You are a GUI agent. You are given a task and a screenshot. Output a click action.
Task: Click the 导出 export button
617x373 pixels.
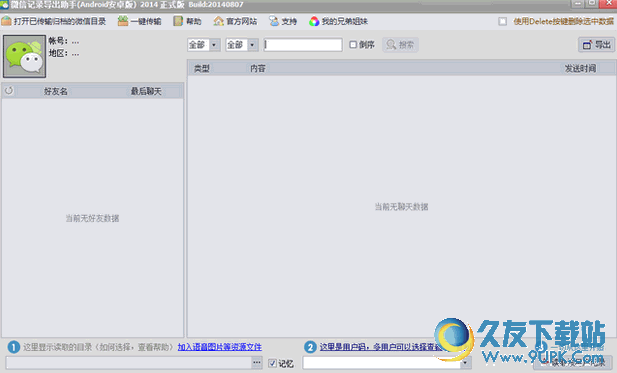[x=597, y=45]
